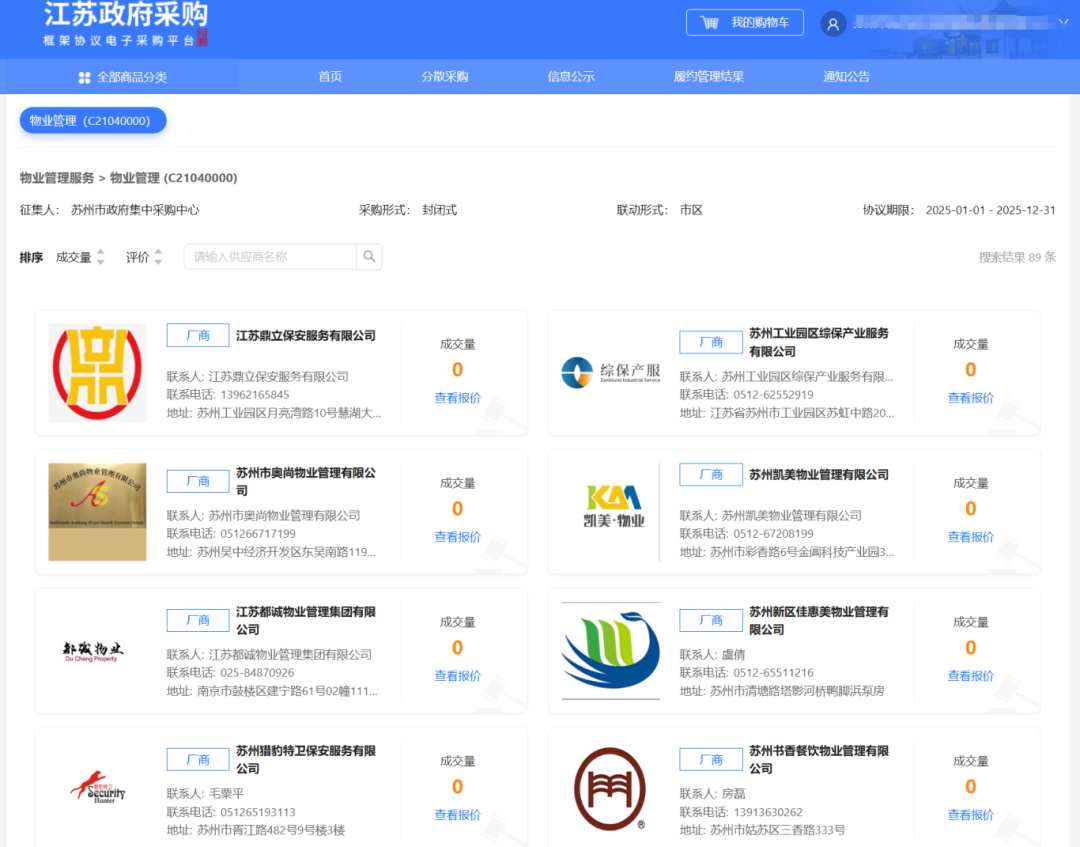Sort by 评价 using the sort arrows

(158, 257)
